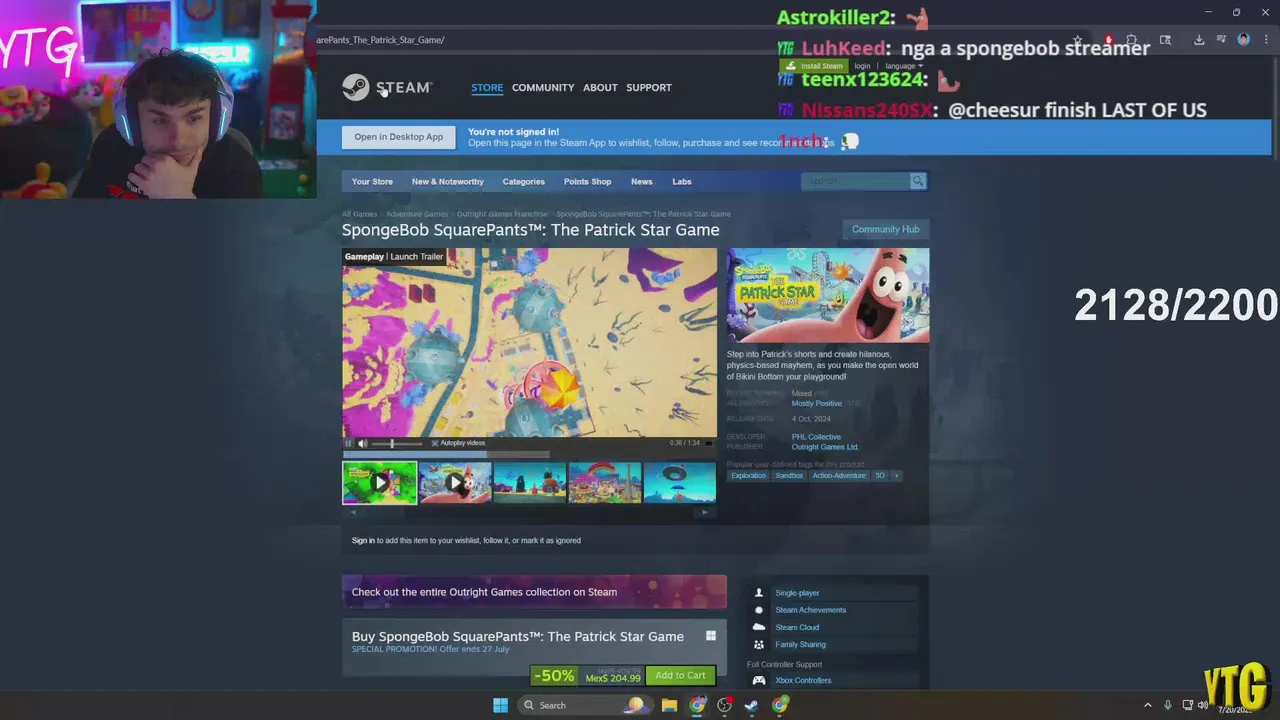Click the taskbar Search box
Image resolution: width=1280 pixels, height=720 pixels.
click(x=585, y=706)
